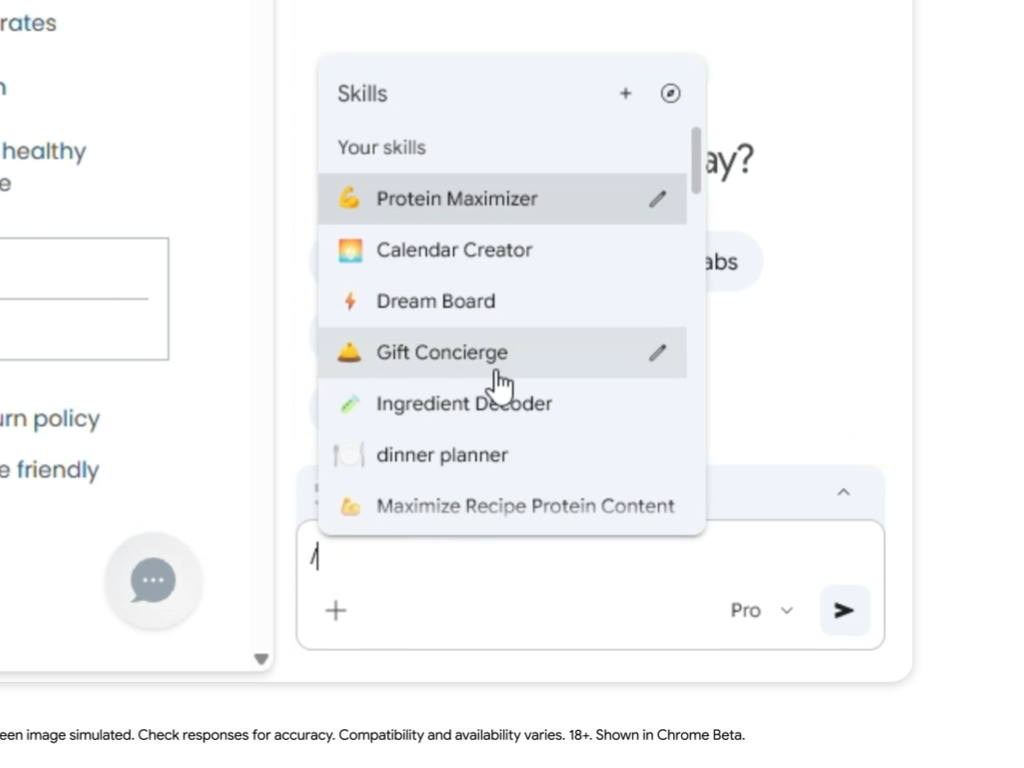Open the floating chat bubble button
The height and width of the screenshot is (768, 1024).
tap(153, 581)
